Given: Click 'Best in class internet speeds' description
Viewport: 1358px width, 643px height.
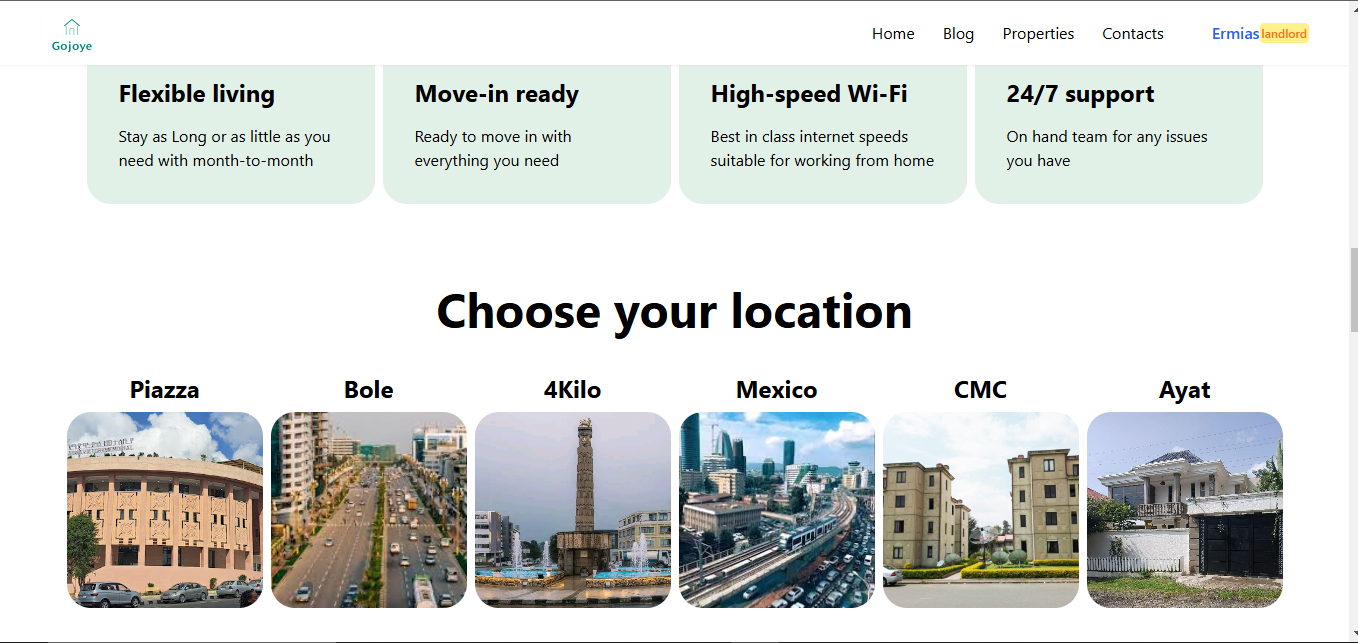Looking at the screenshot, I should coord(823,148).
